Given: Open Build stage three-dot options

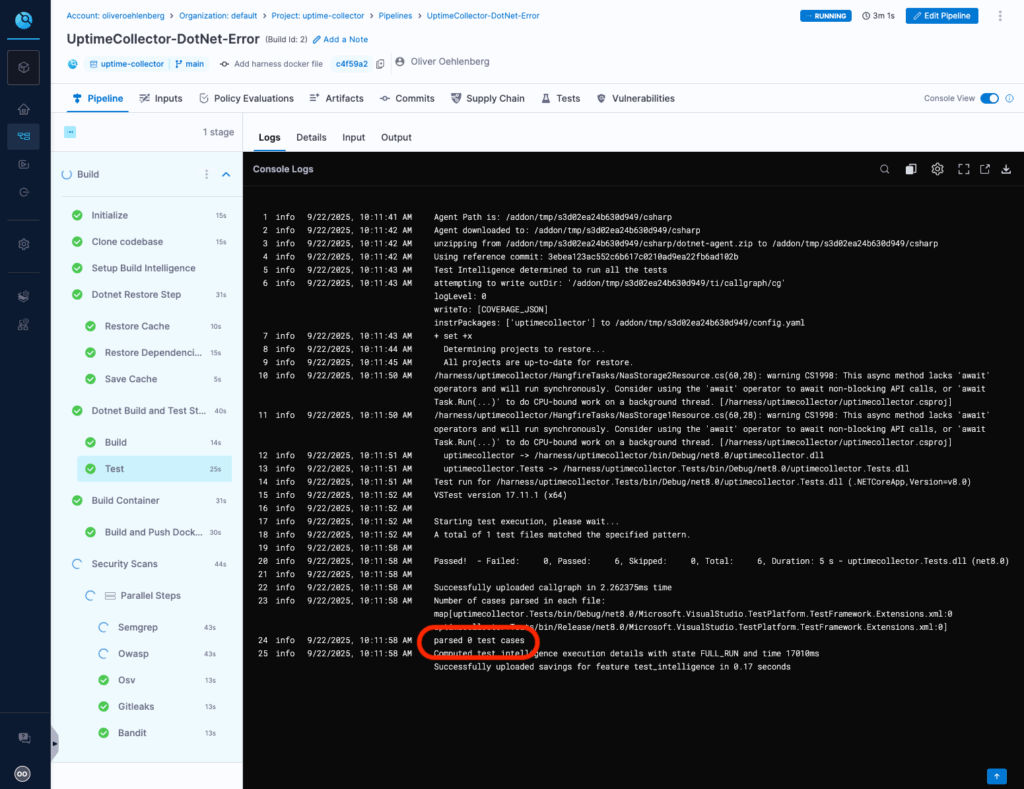Looking at the screenshot, I should (207, 174).
